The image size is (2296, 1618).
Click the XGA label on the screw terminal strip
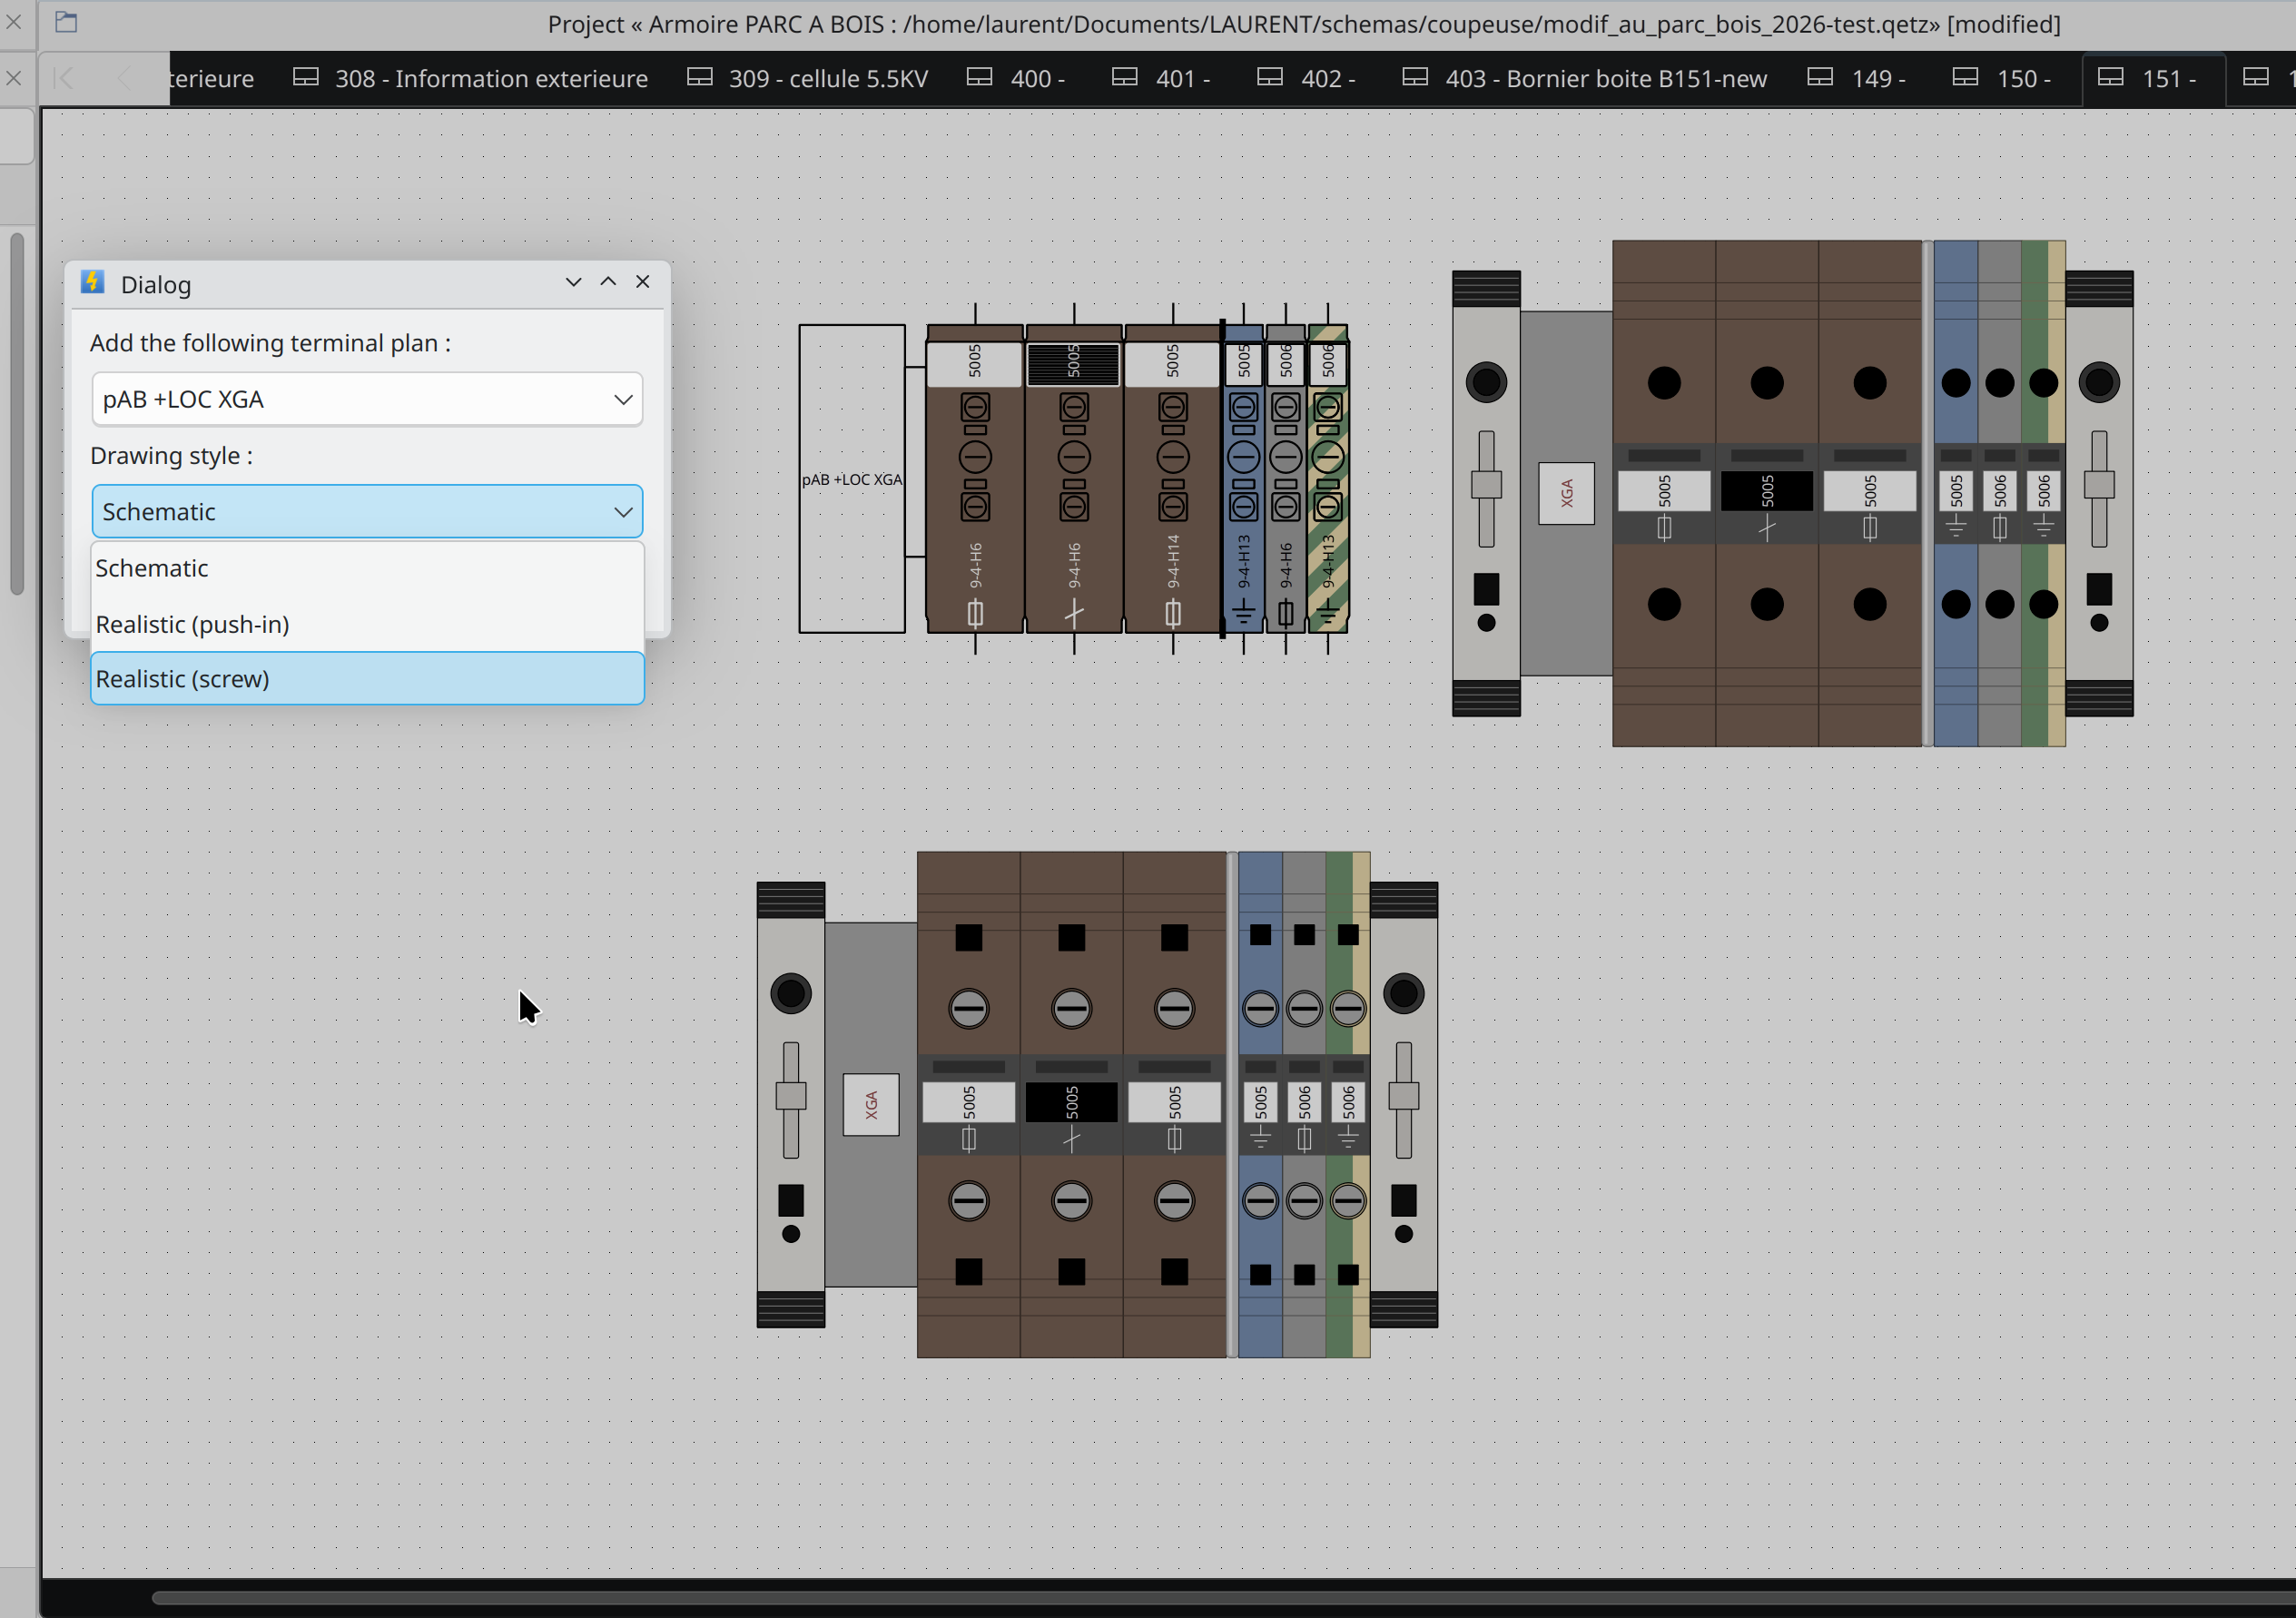coord(871,1104)
